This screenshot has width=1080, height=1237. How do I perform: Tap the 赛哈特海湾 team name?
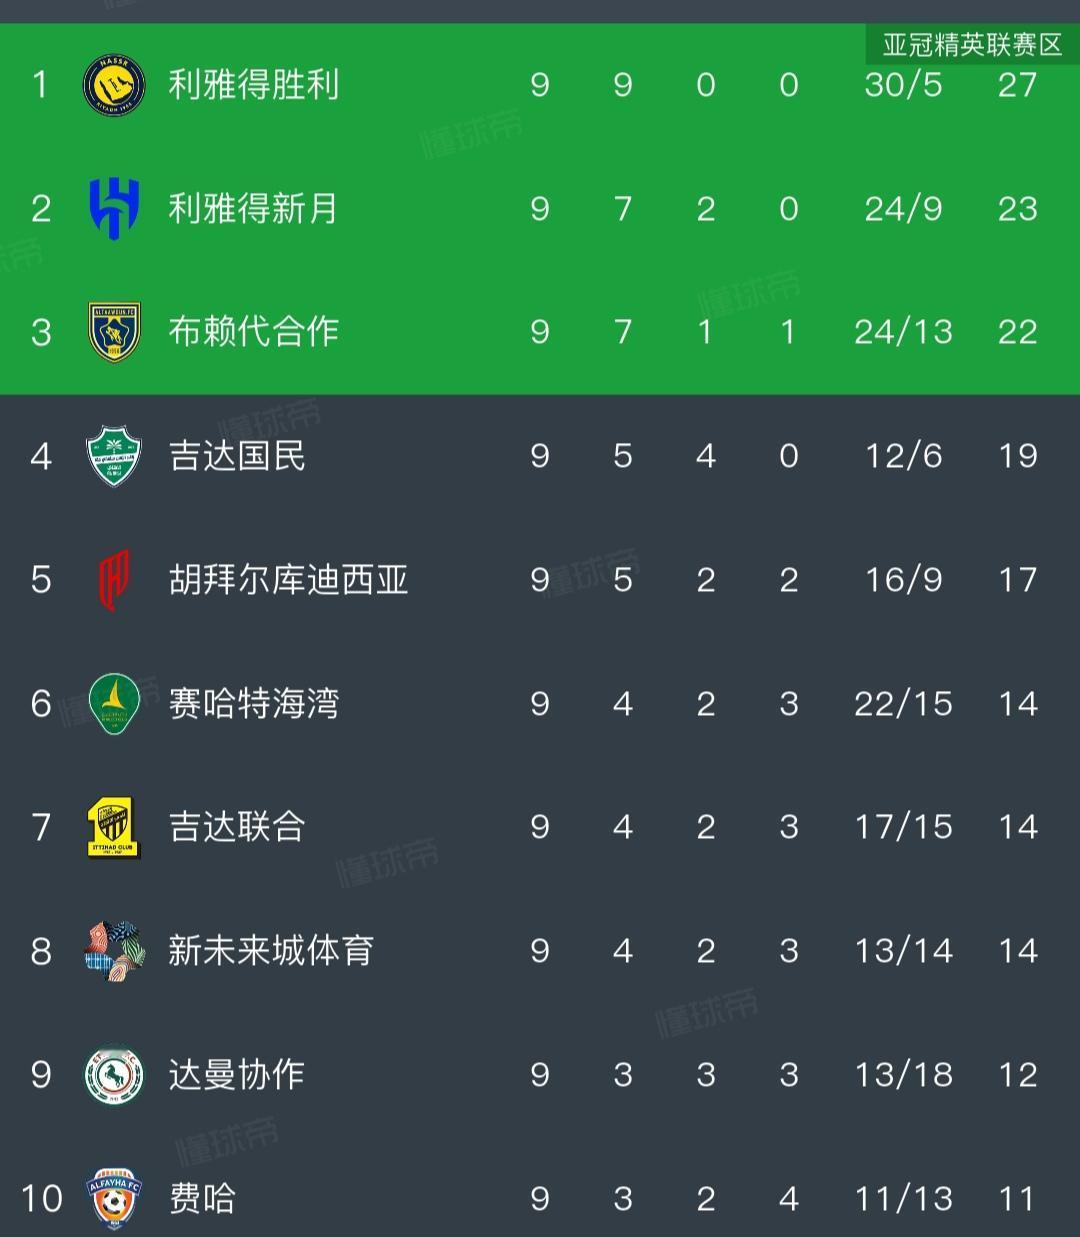[253, 703]
